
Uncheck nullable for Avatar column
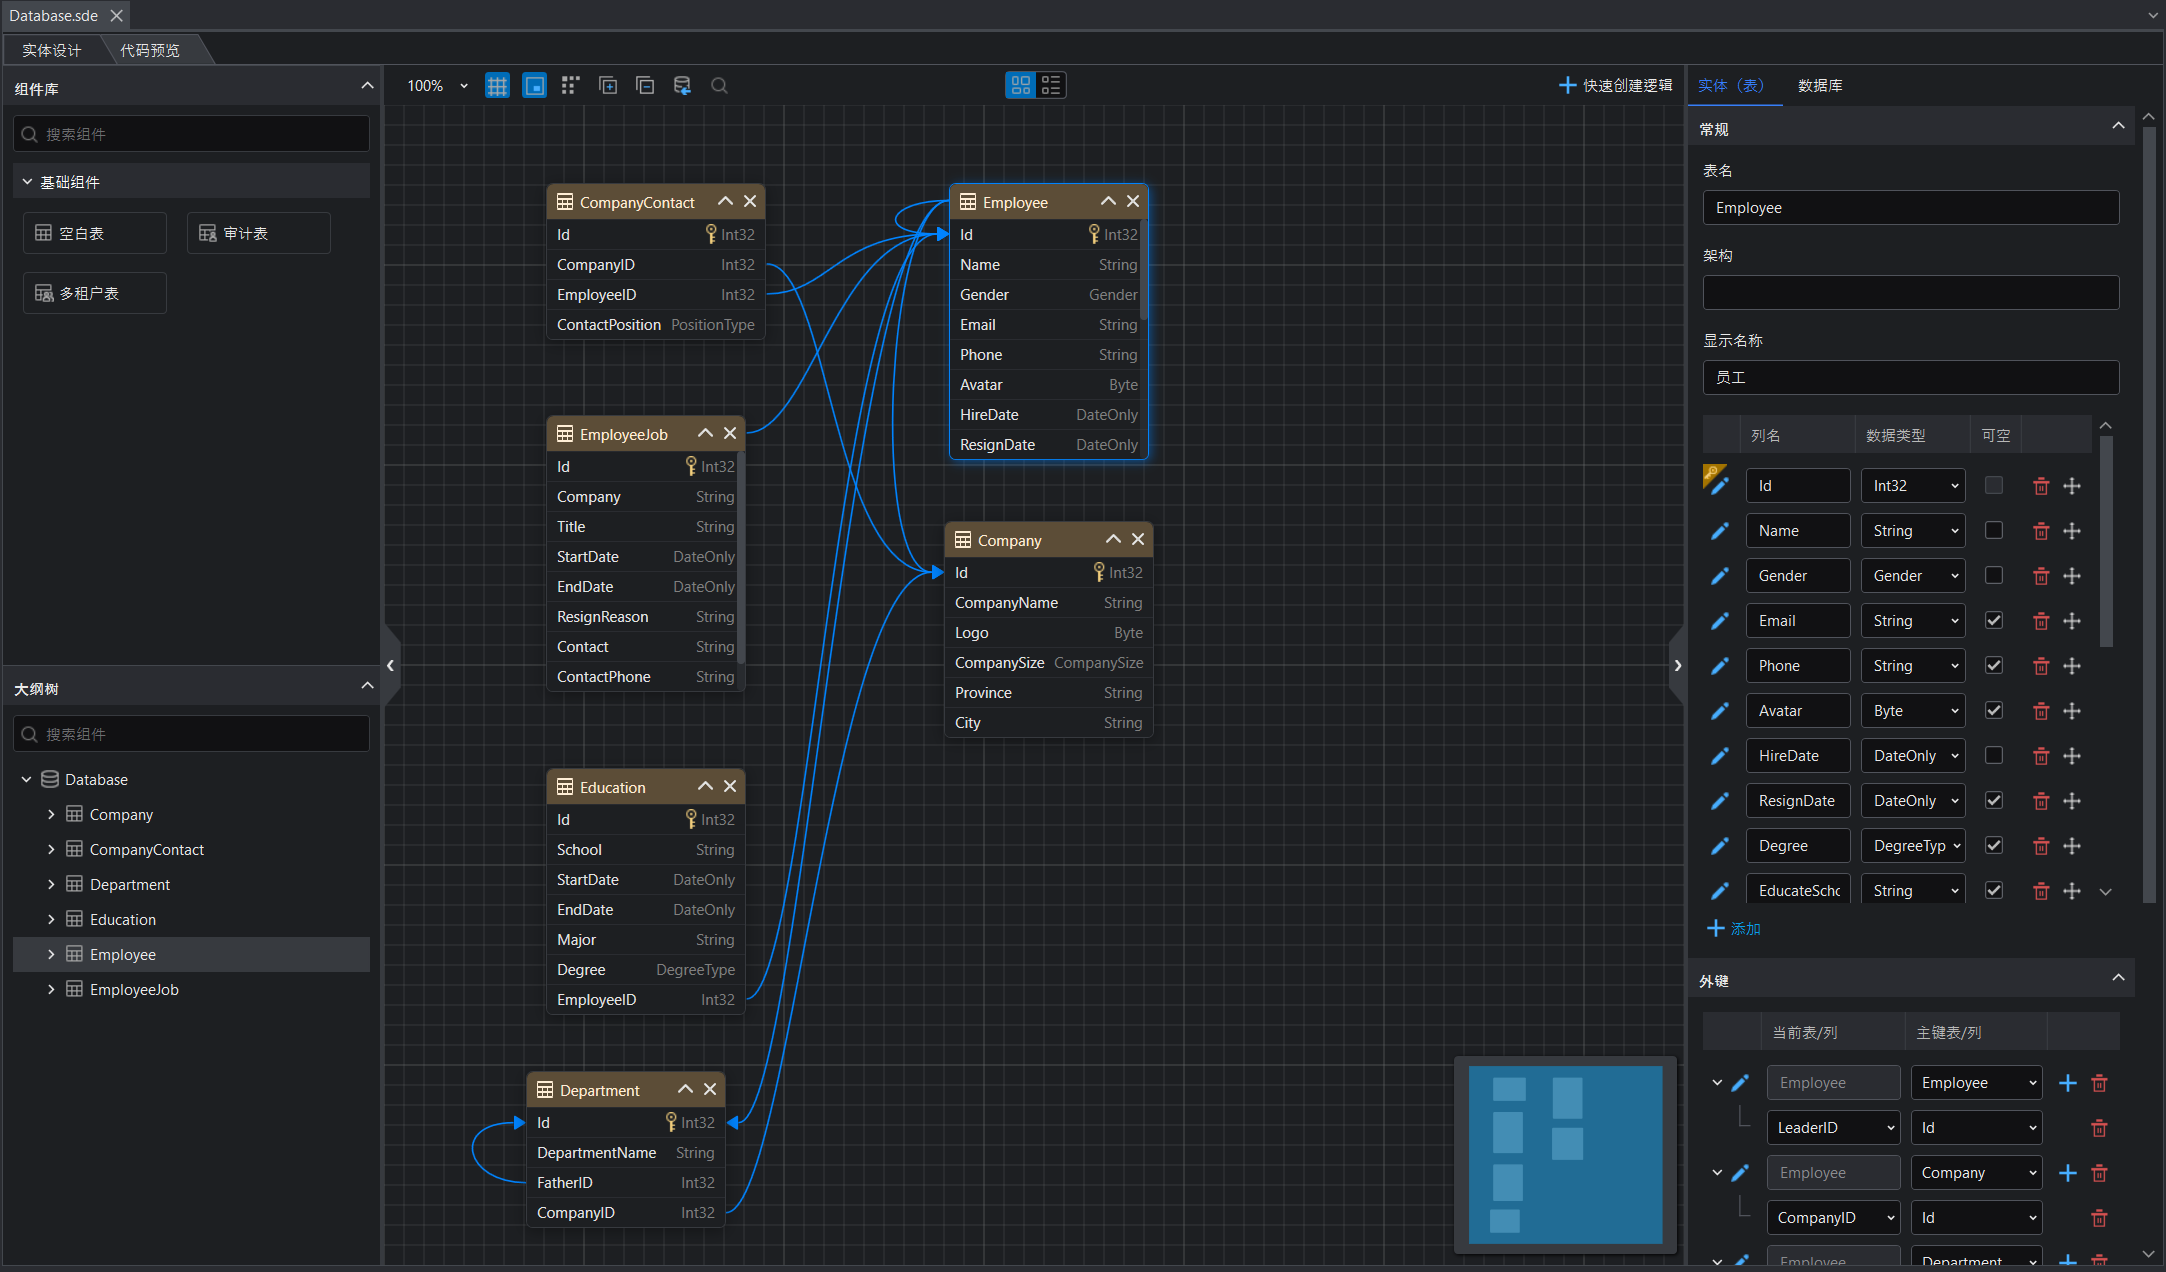pyautogui.click(x=1994, y=711)
